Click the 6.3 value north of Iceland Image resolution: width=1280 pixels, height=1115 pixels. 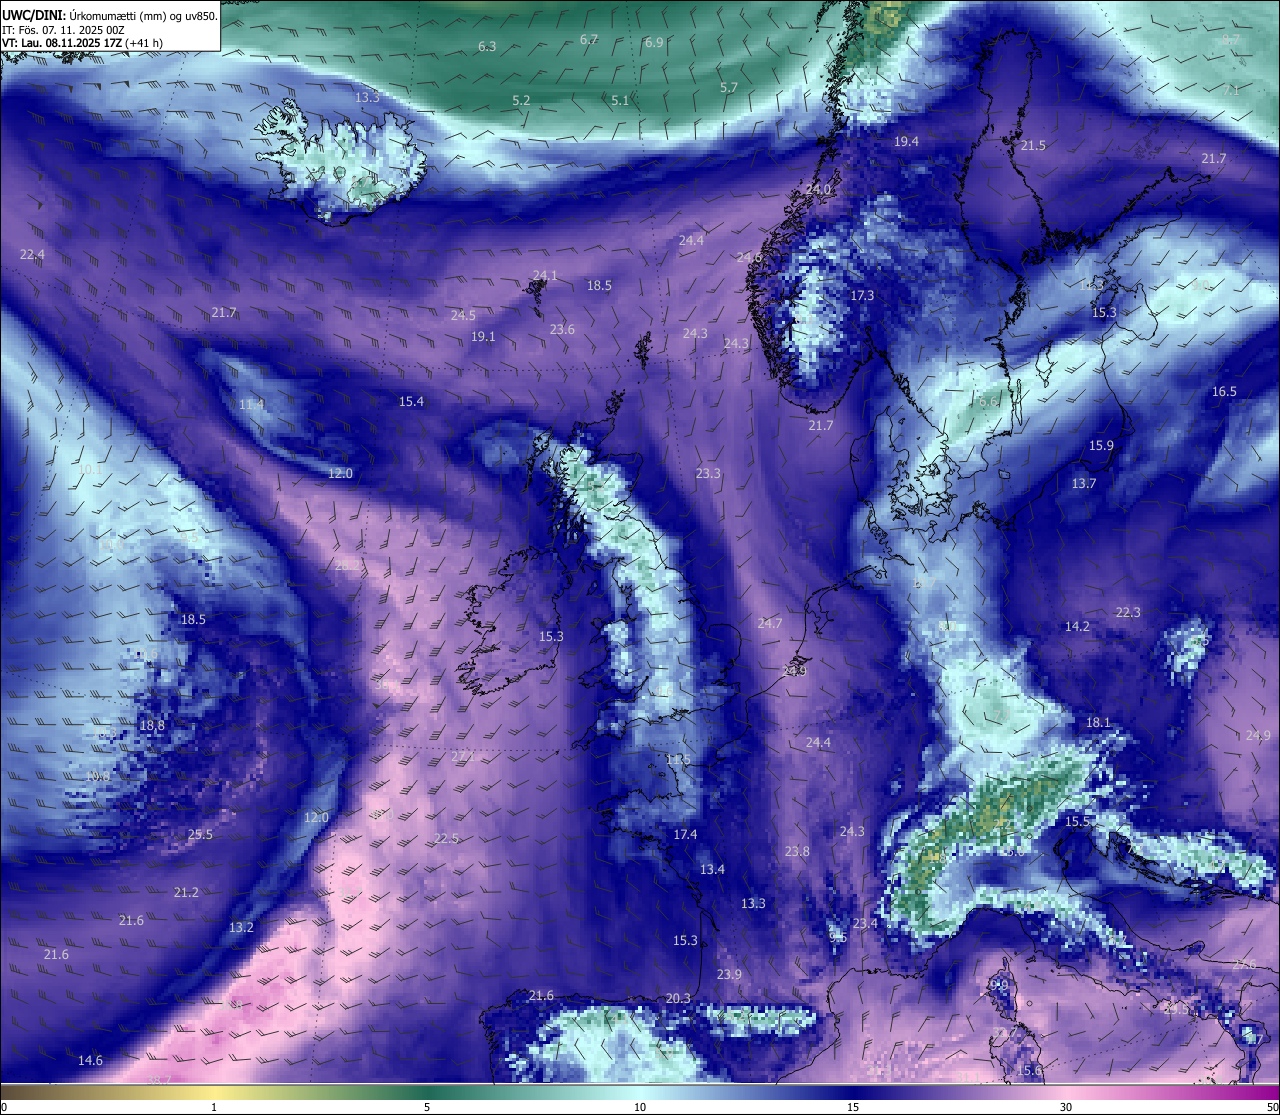coord(487,47)
